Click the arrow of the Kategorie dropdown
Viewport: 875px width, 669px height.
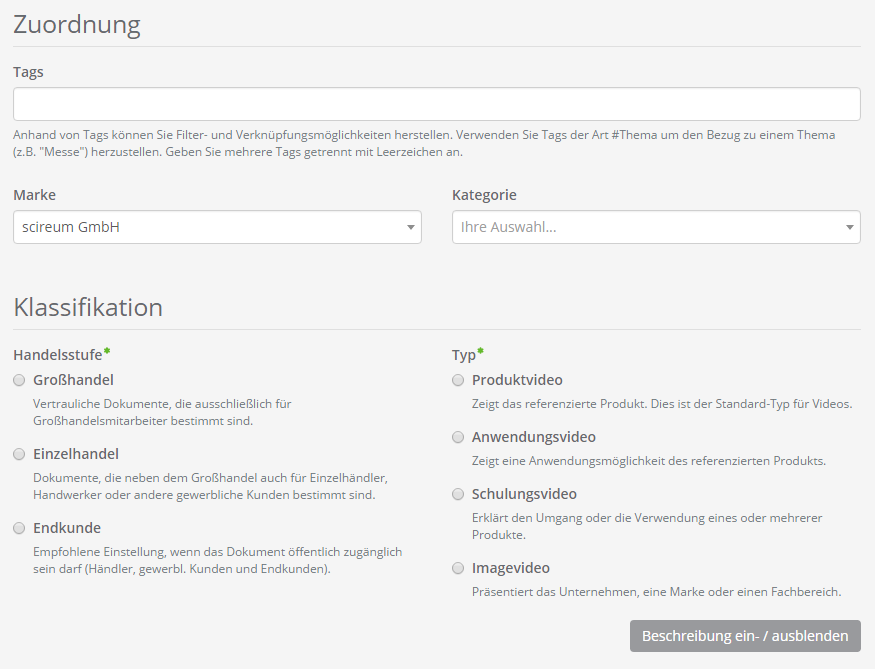click(849, 228)
